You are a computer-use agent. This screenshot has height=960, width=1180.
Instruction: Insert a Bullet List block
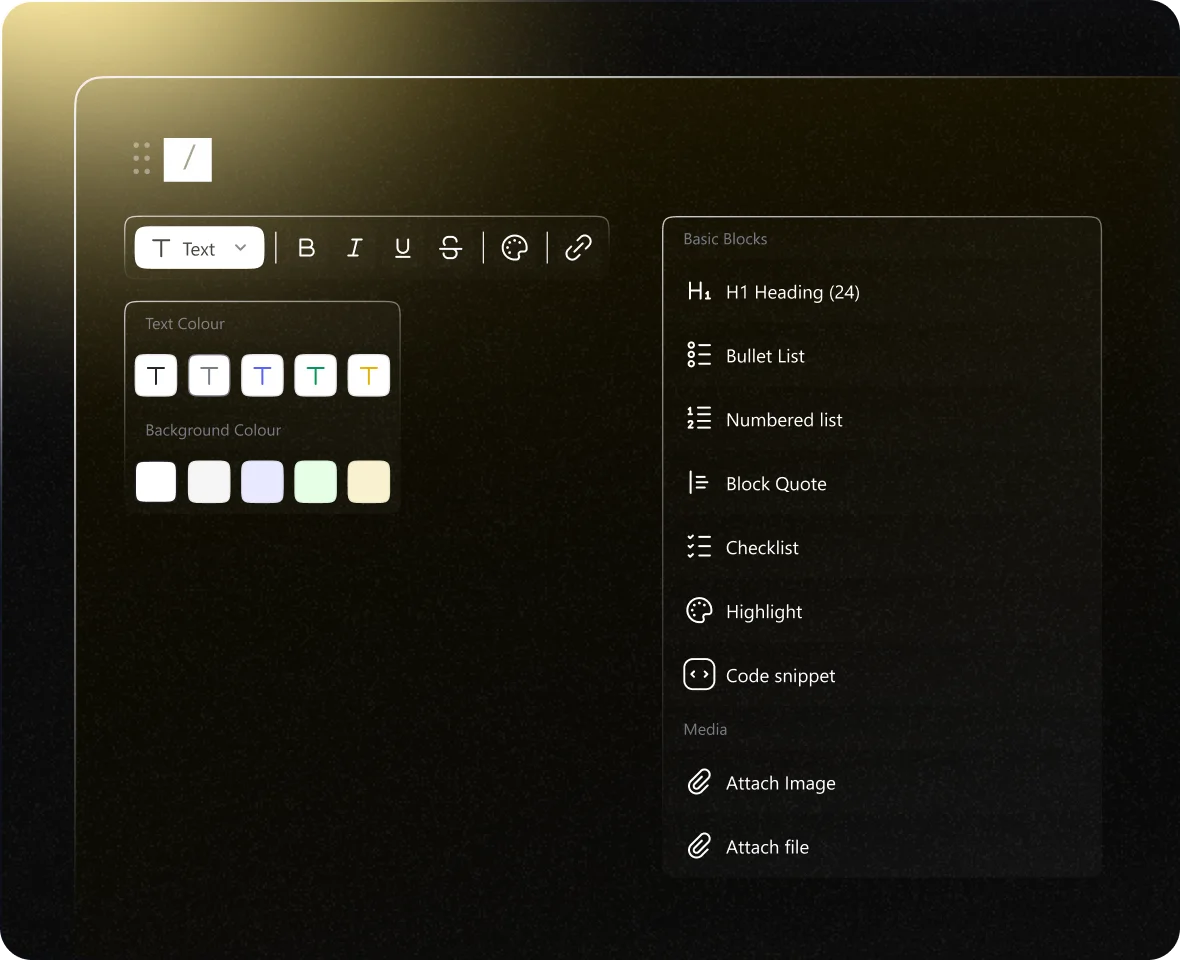pyautogui.click(x=765, y=356)
